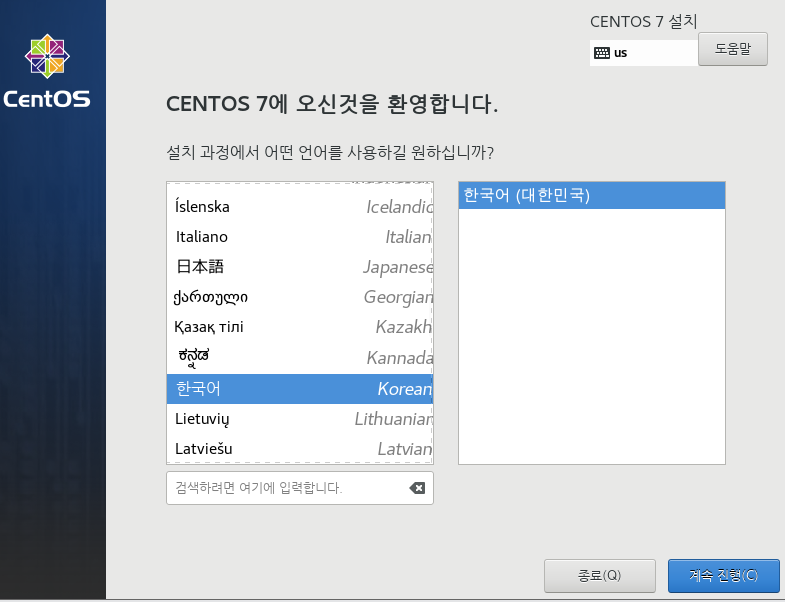Select Italiano language row
Screen dimensions: 785x602
click(x=300, y=237)
